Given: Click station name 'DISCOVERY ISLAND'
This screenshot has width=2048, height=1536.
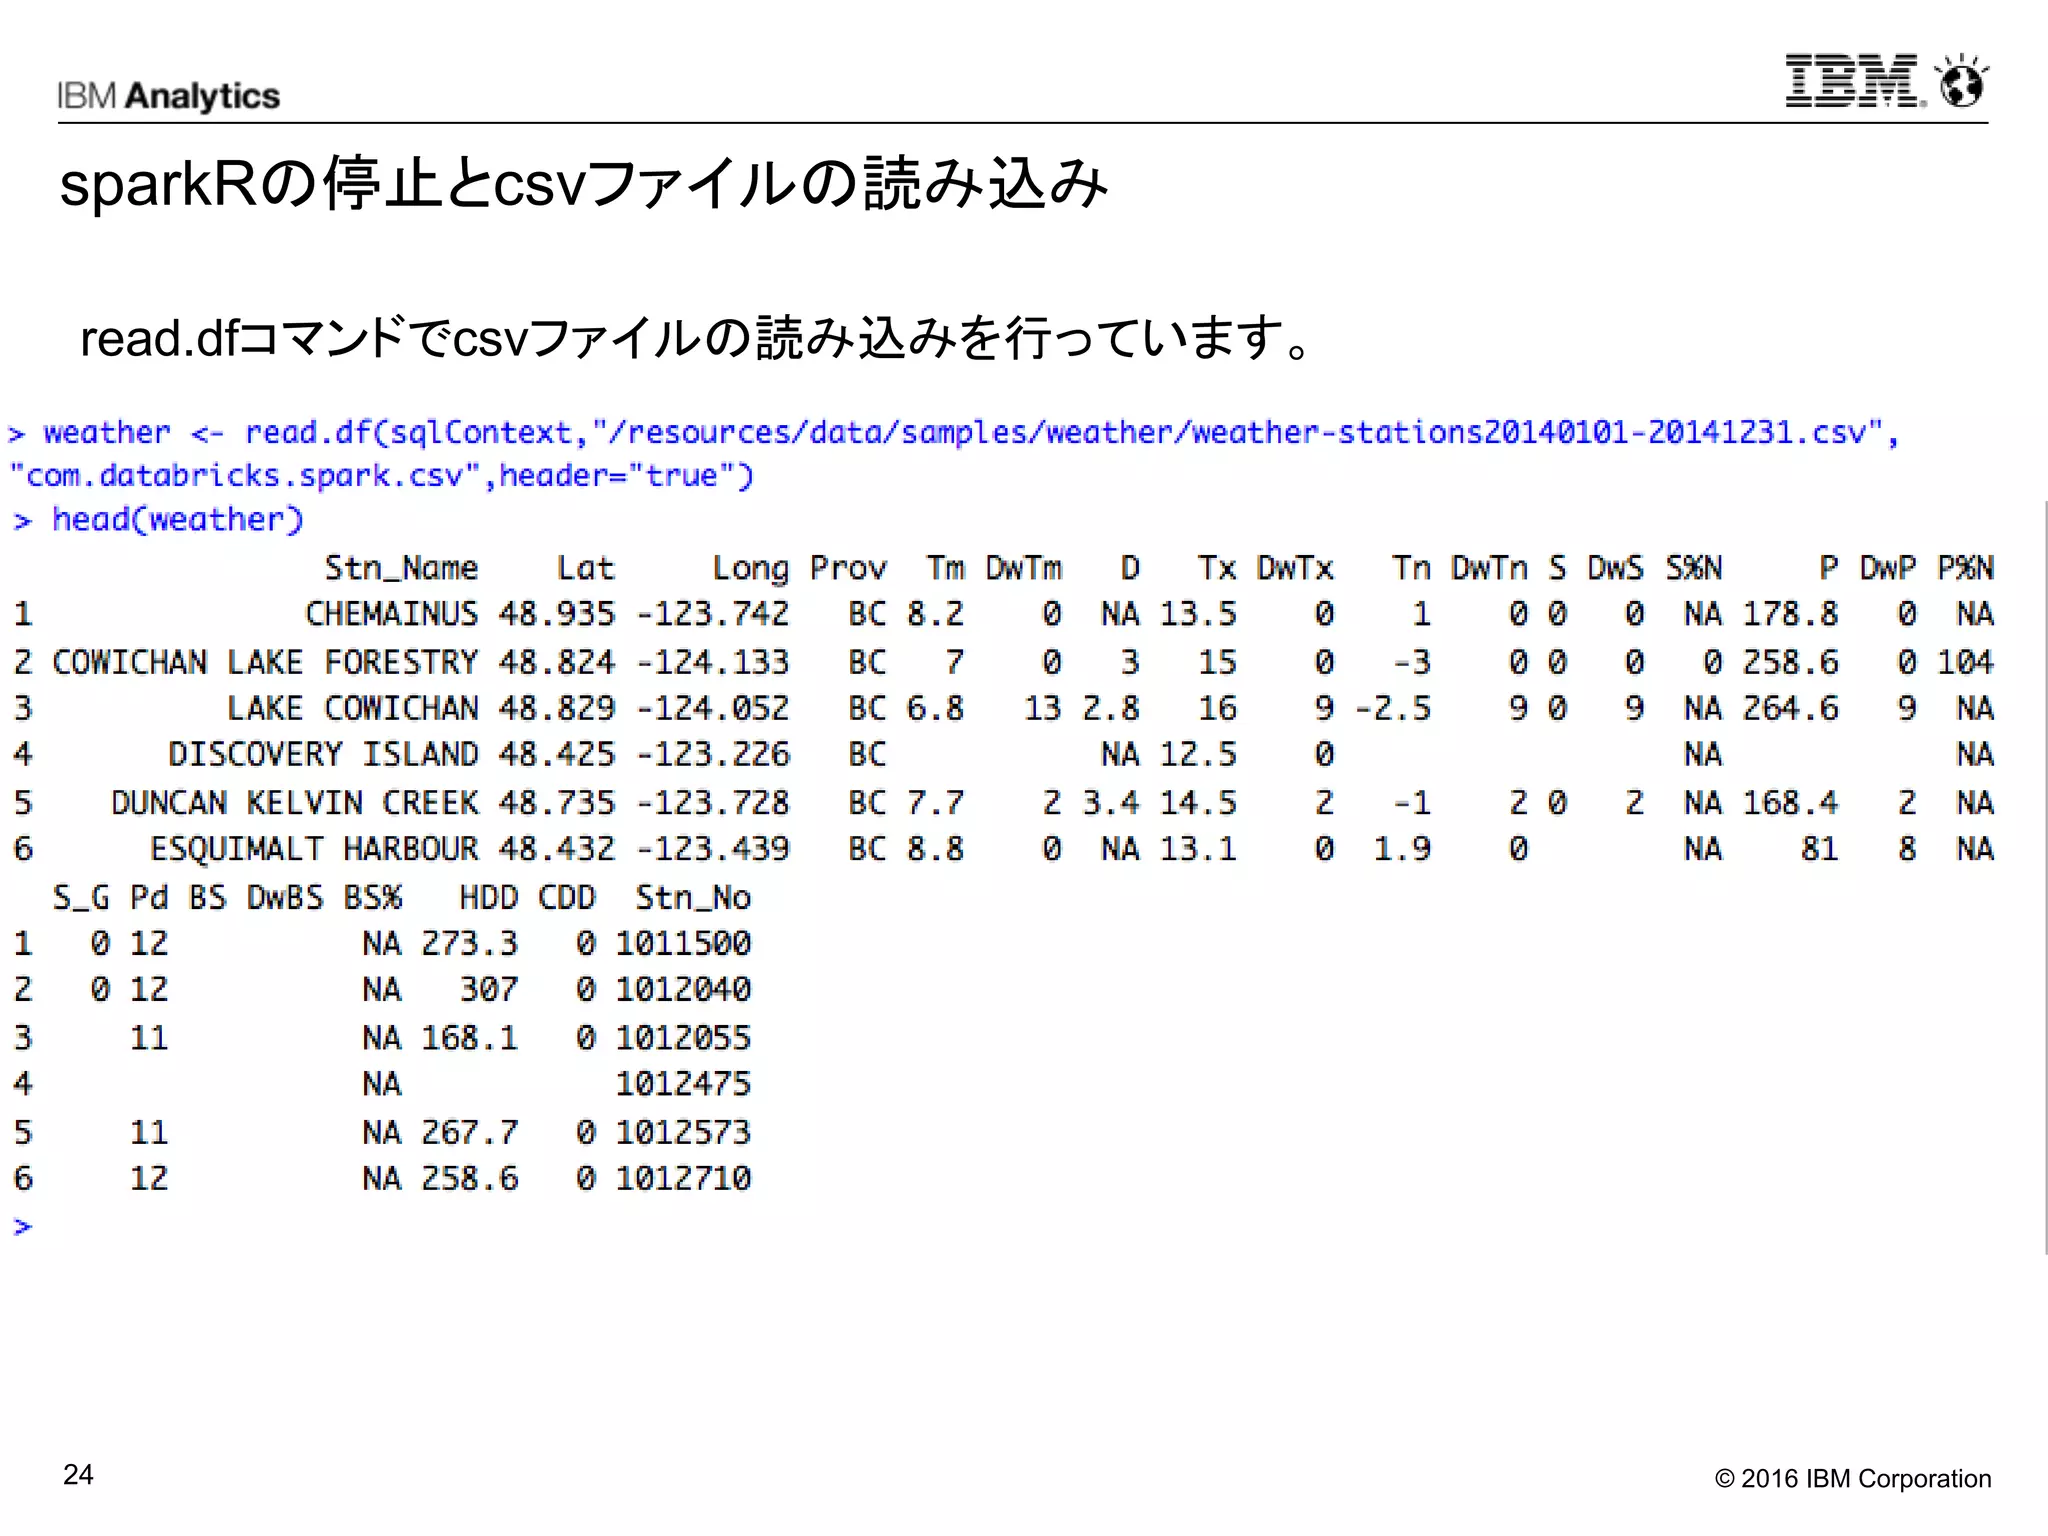Looking at the screenshot, I should coord(323,754).
